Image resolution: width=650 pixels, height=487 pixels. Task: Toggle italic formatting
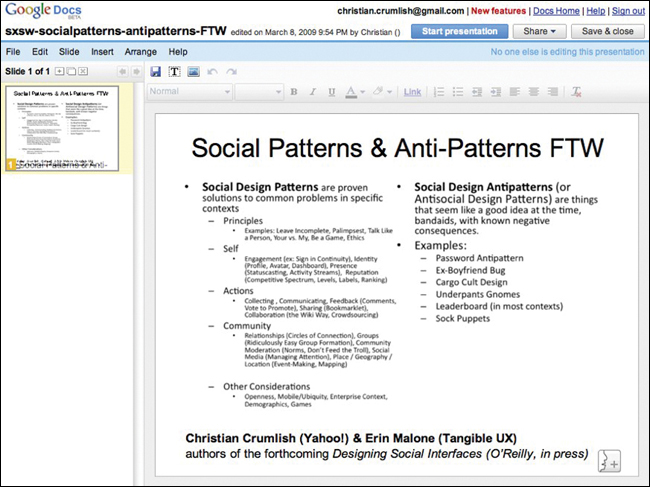312,92
